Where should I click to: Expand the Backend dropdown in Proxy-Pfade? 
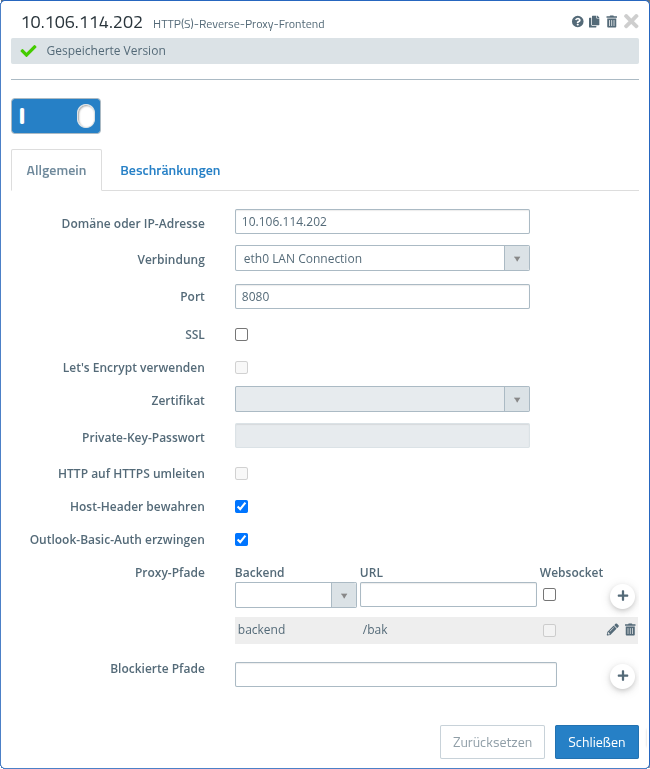click(x=296, y=596)
